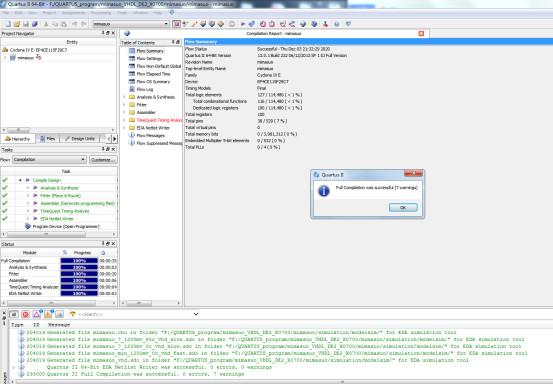Image resolution: width=553 pixels, height=384 pixels.
Task: Select the 'Full Compilation was successful' log message
Action: (145, 374)
